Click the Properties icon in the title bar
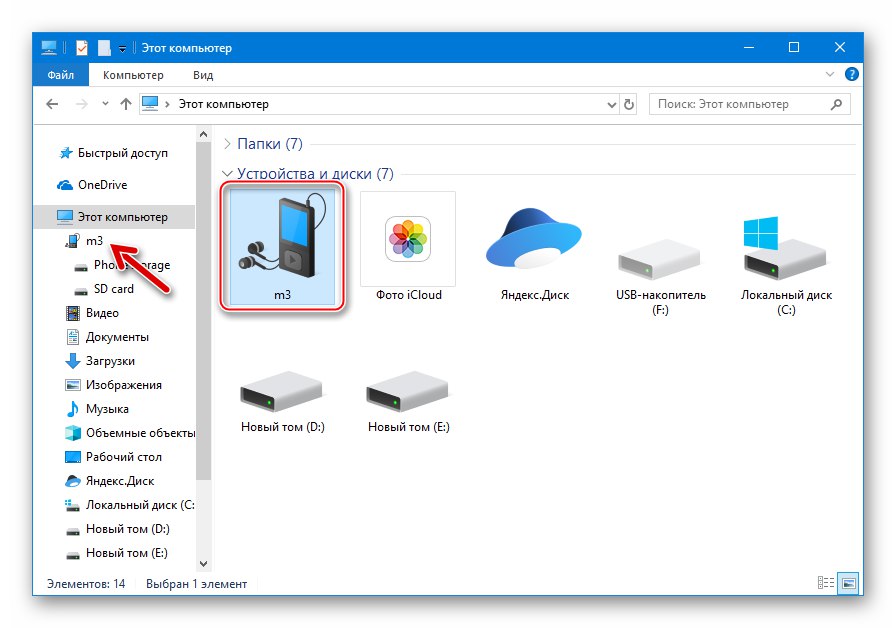The height and width of the screenshot is (628, 896). pyautogui.click(x=82, y=47)
